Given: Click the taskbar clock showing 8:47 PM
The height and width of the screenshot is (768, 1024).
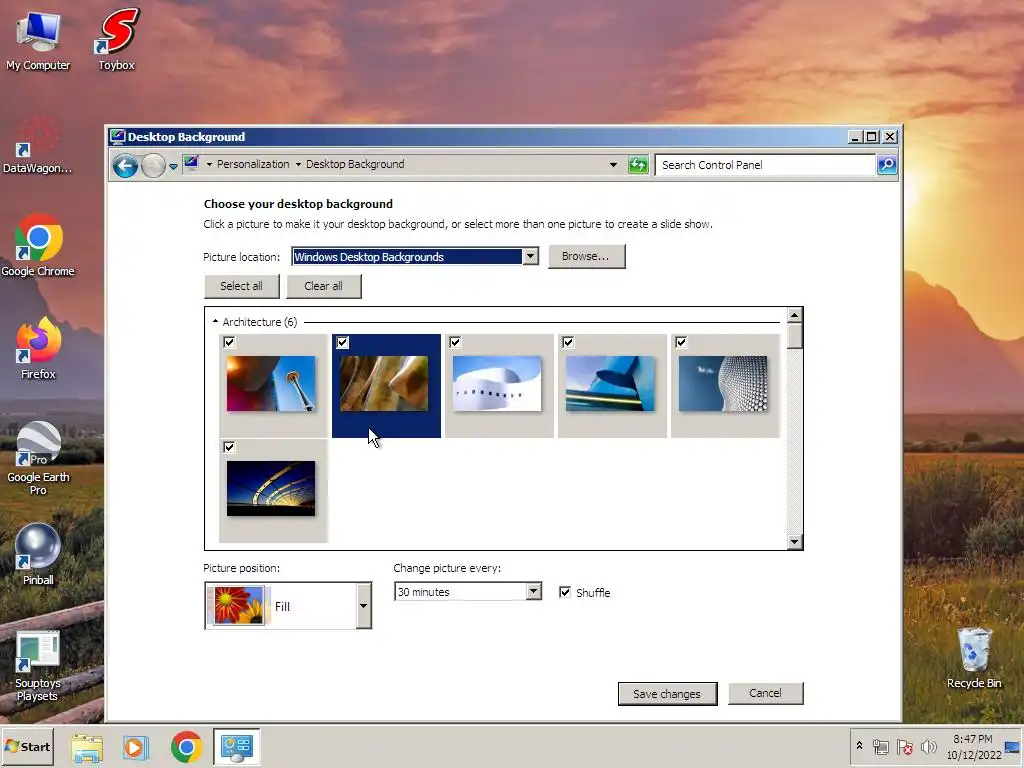Looking at the screenshot, I should tap(973, 746).
